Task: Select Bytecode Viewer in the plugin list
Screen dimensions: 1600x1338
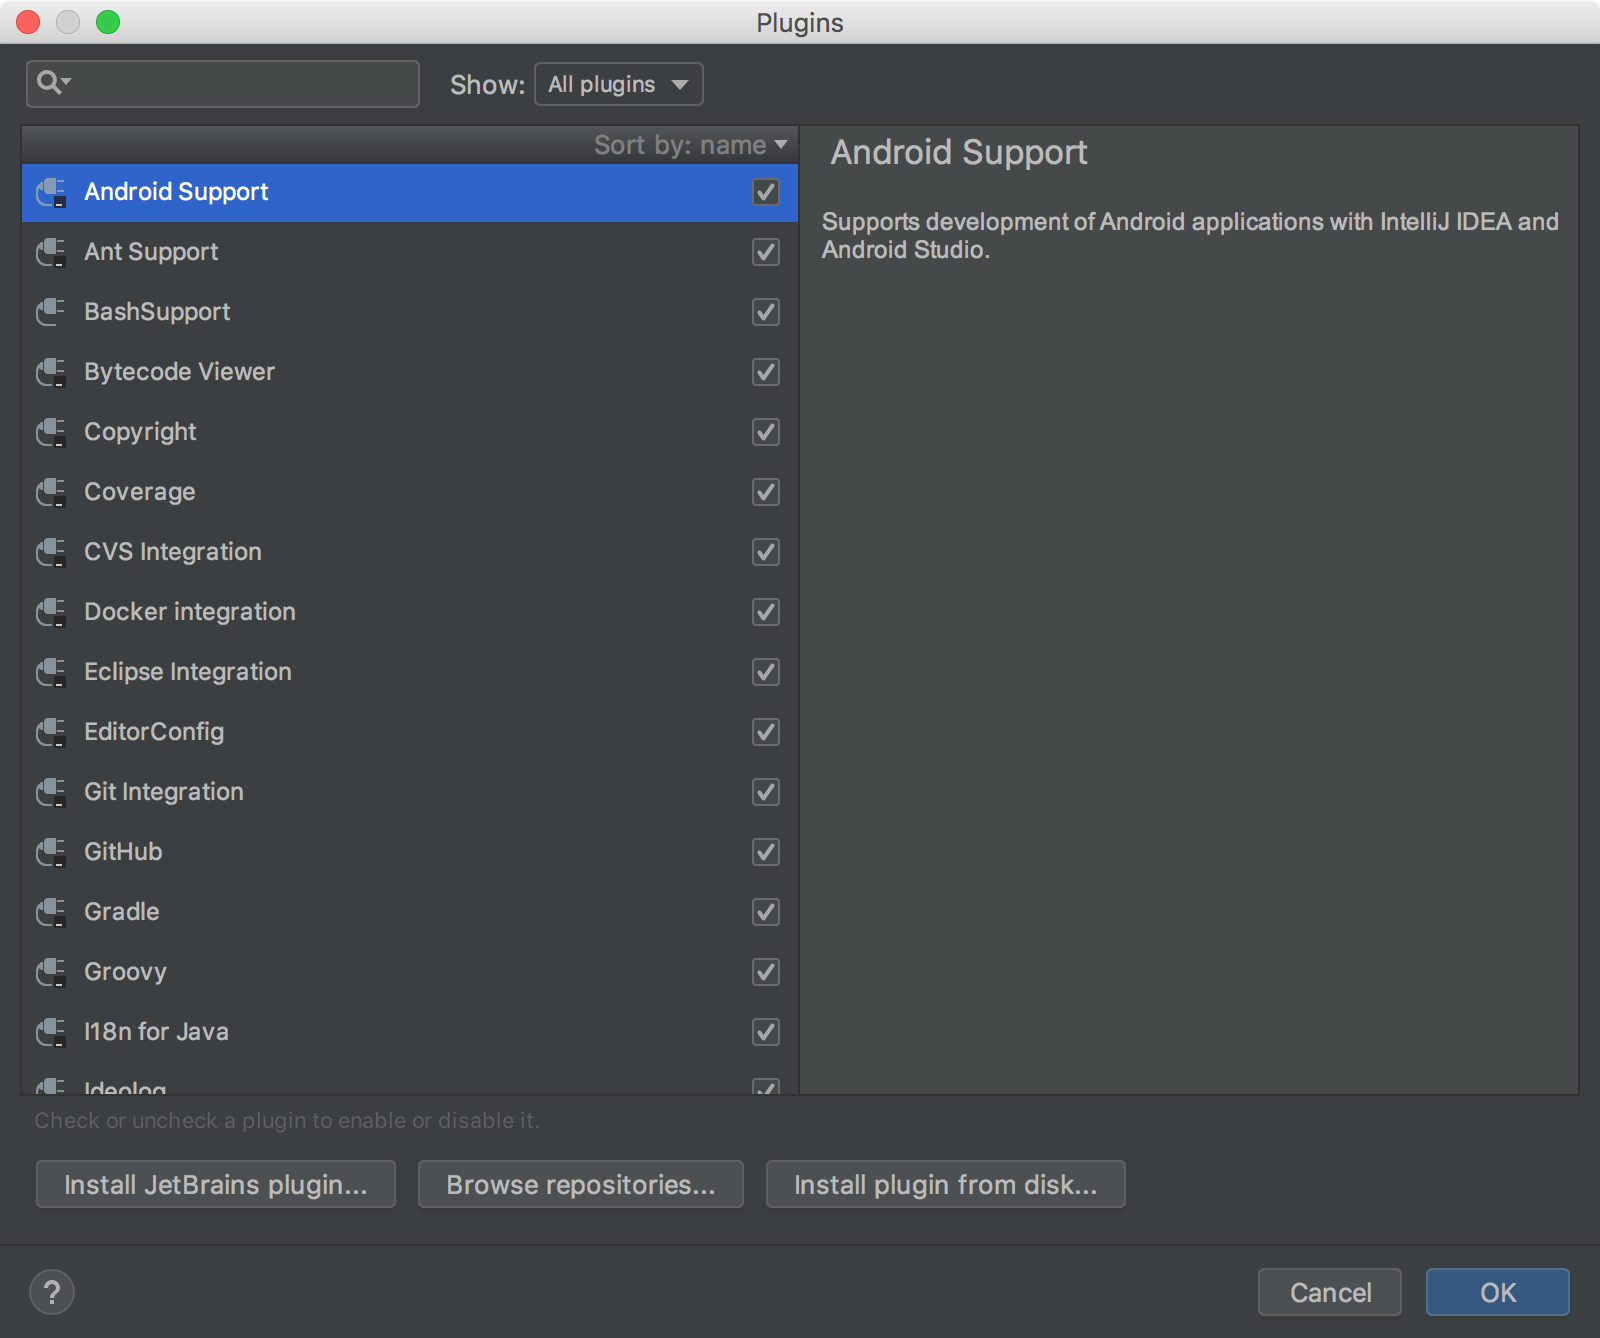Action: [x=180, y=372]
